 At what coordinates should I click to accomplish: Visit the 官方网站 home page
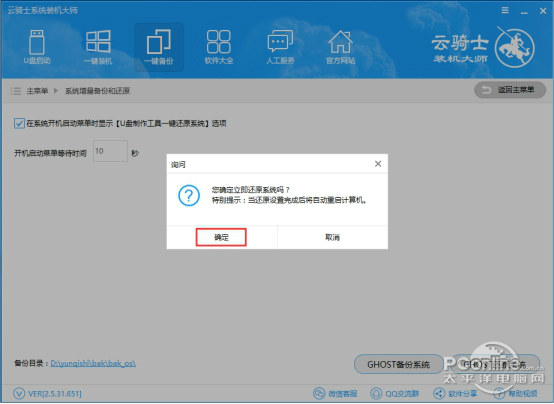tap(340, 47)
